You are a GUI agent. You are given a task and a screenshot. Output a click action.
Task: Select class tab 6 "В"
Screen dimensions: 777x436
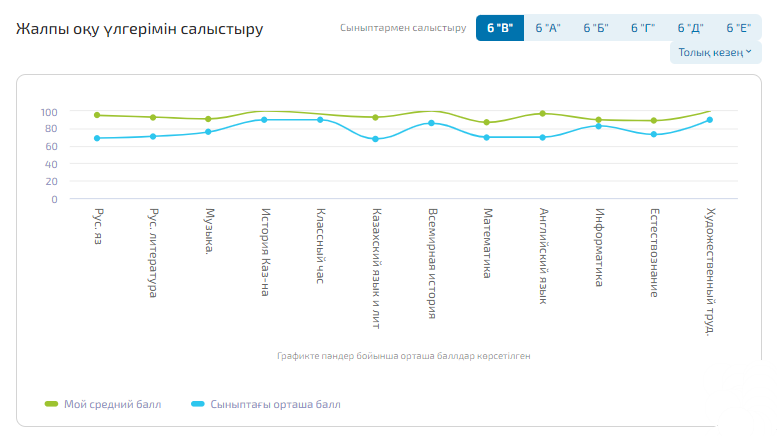[500, 28]
